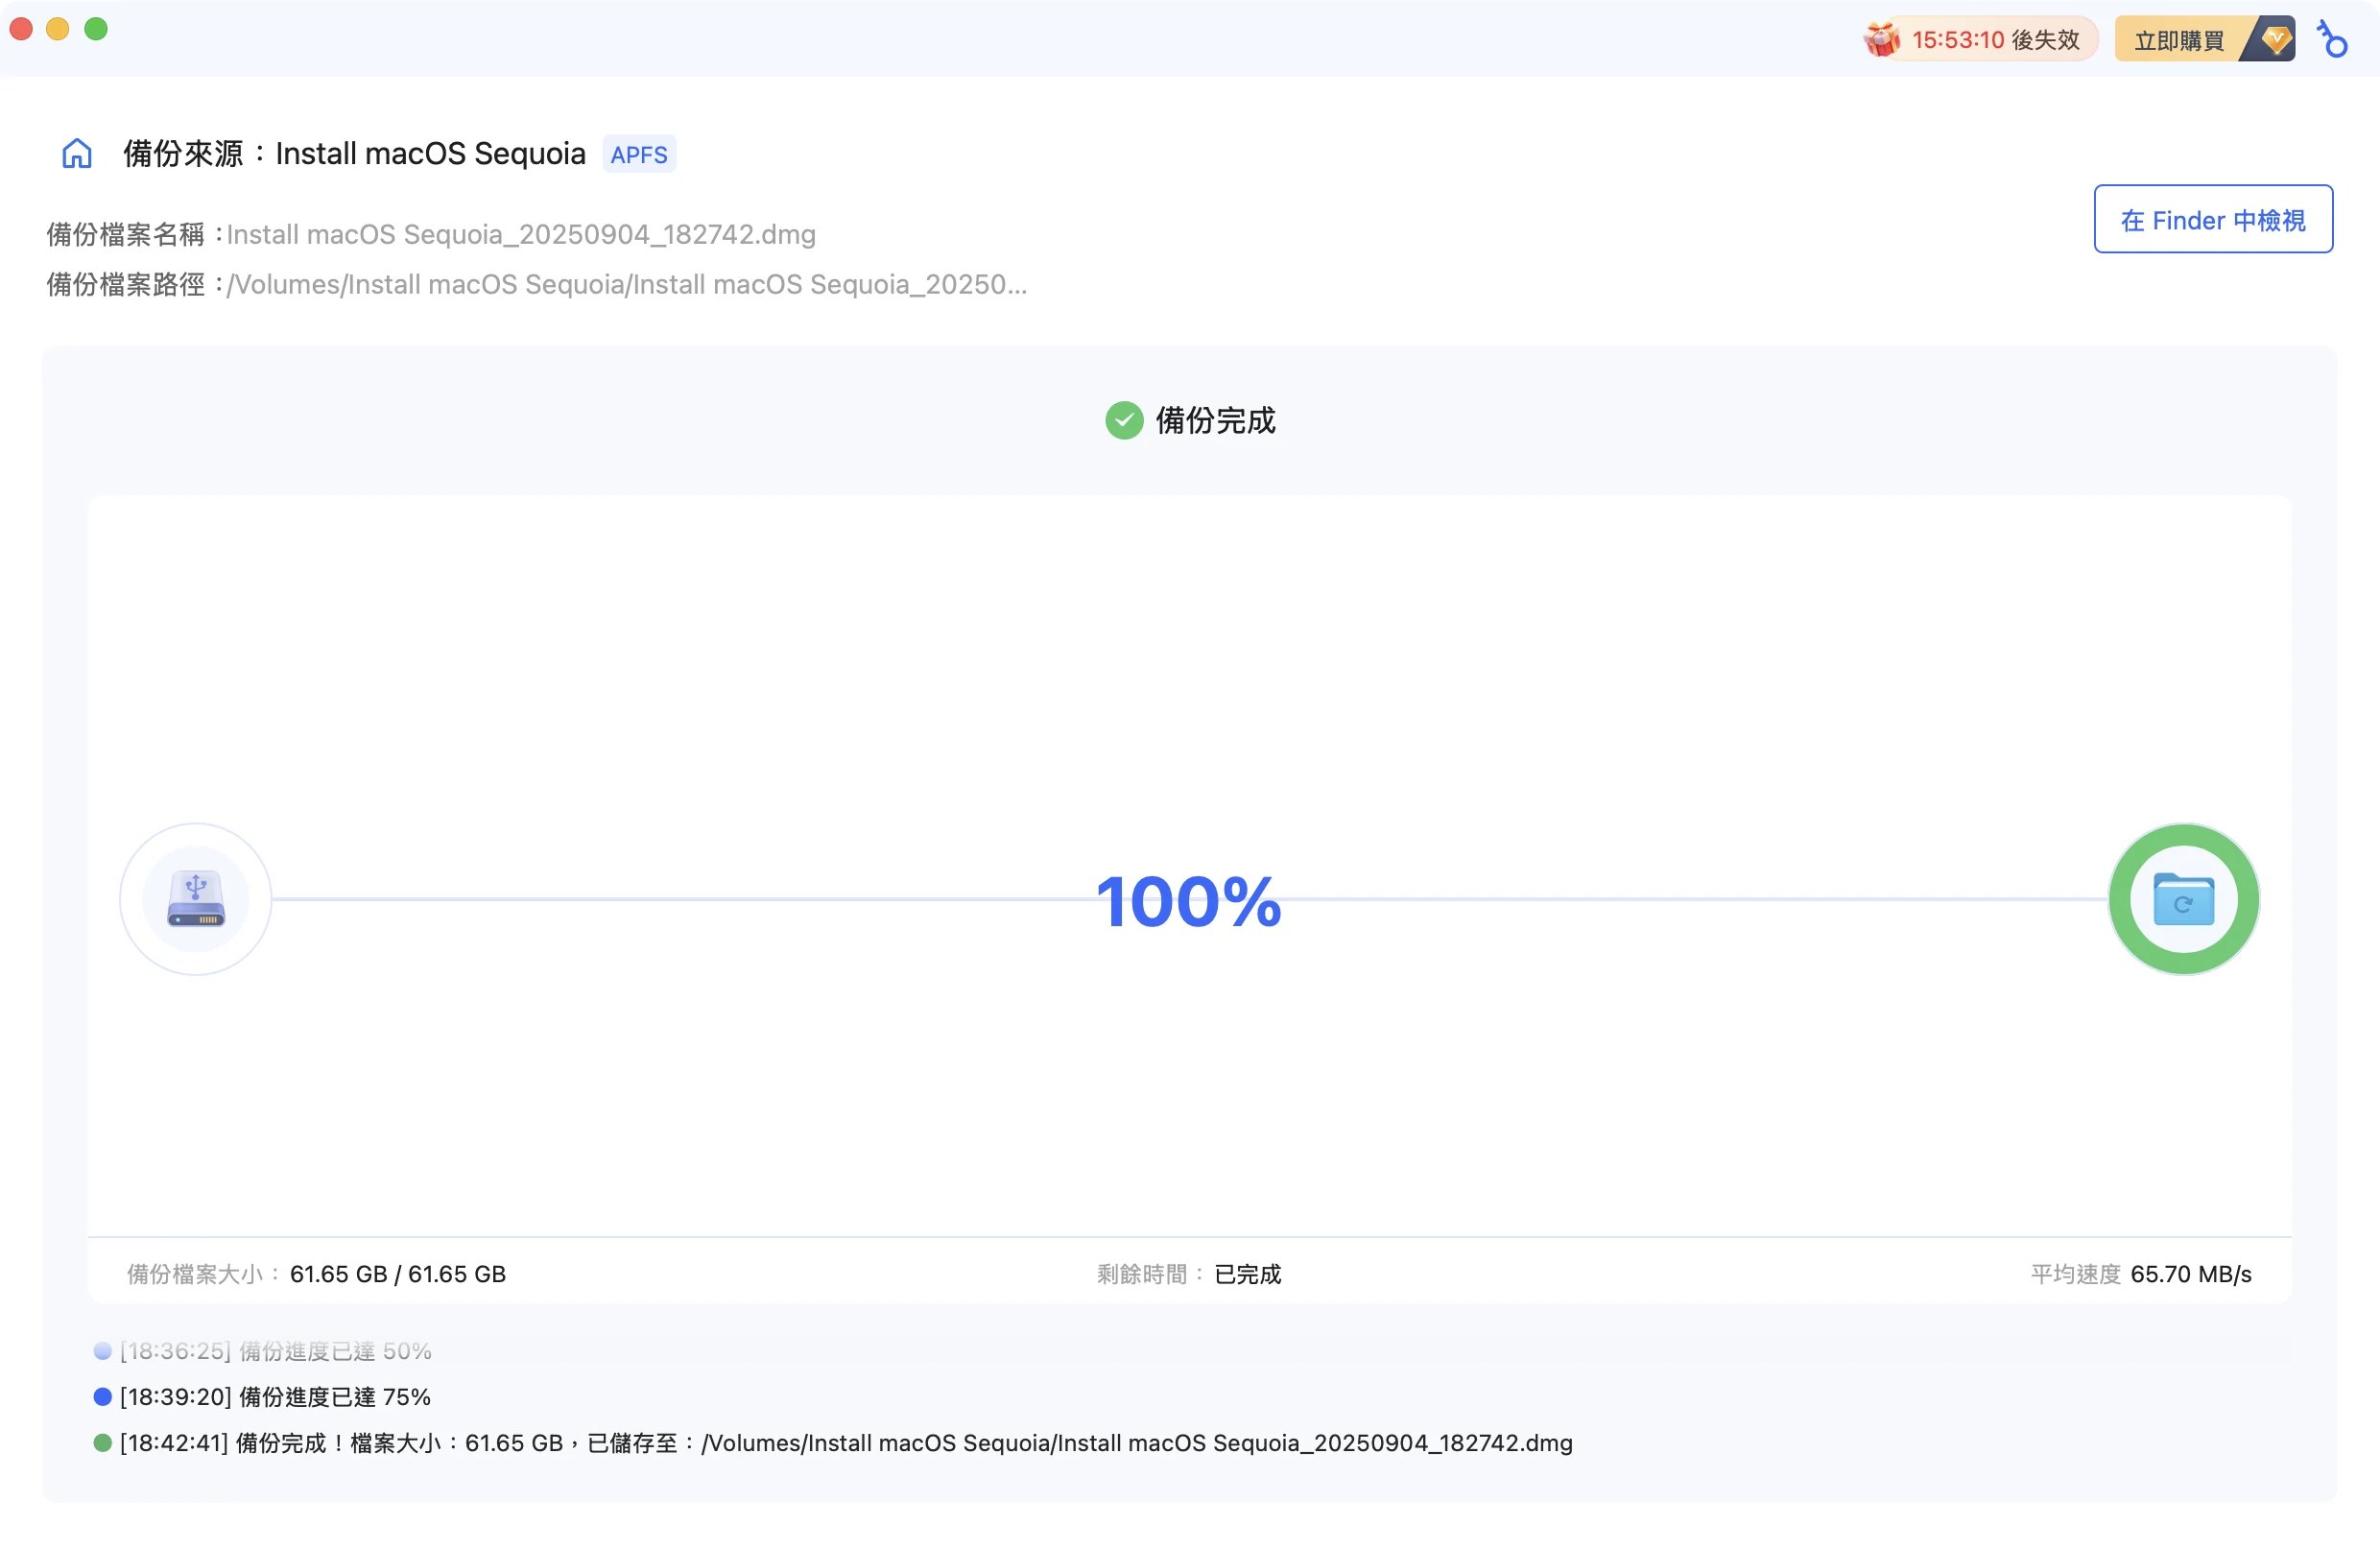Screen dimensions: 2380x1549
Task: Maximize the window with green button
Action: click(x=96, y=29)
